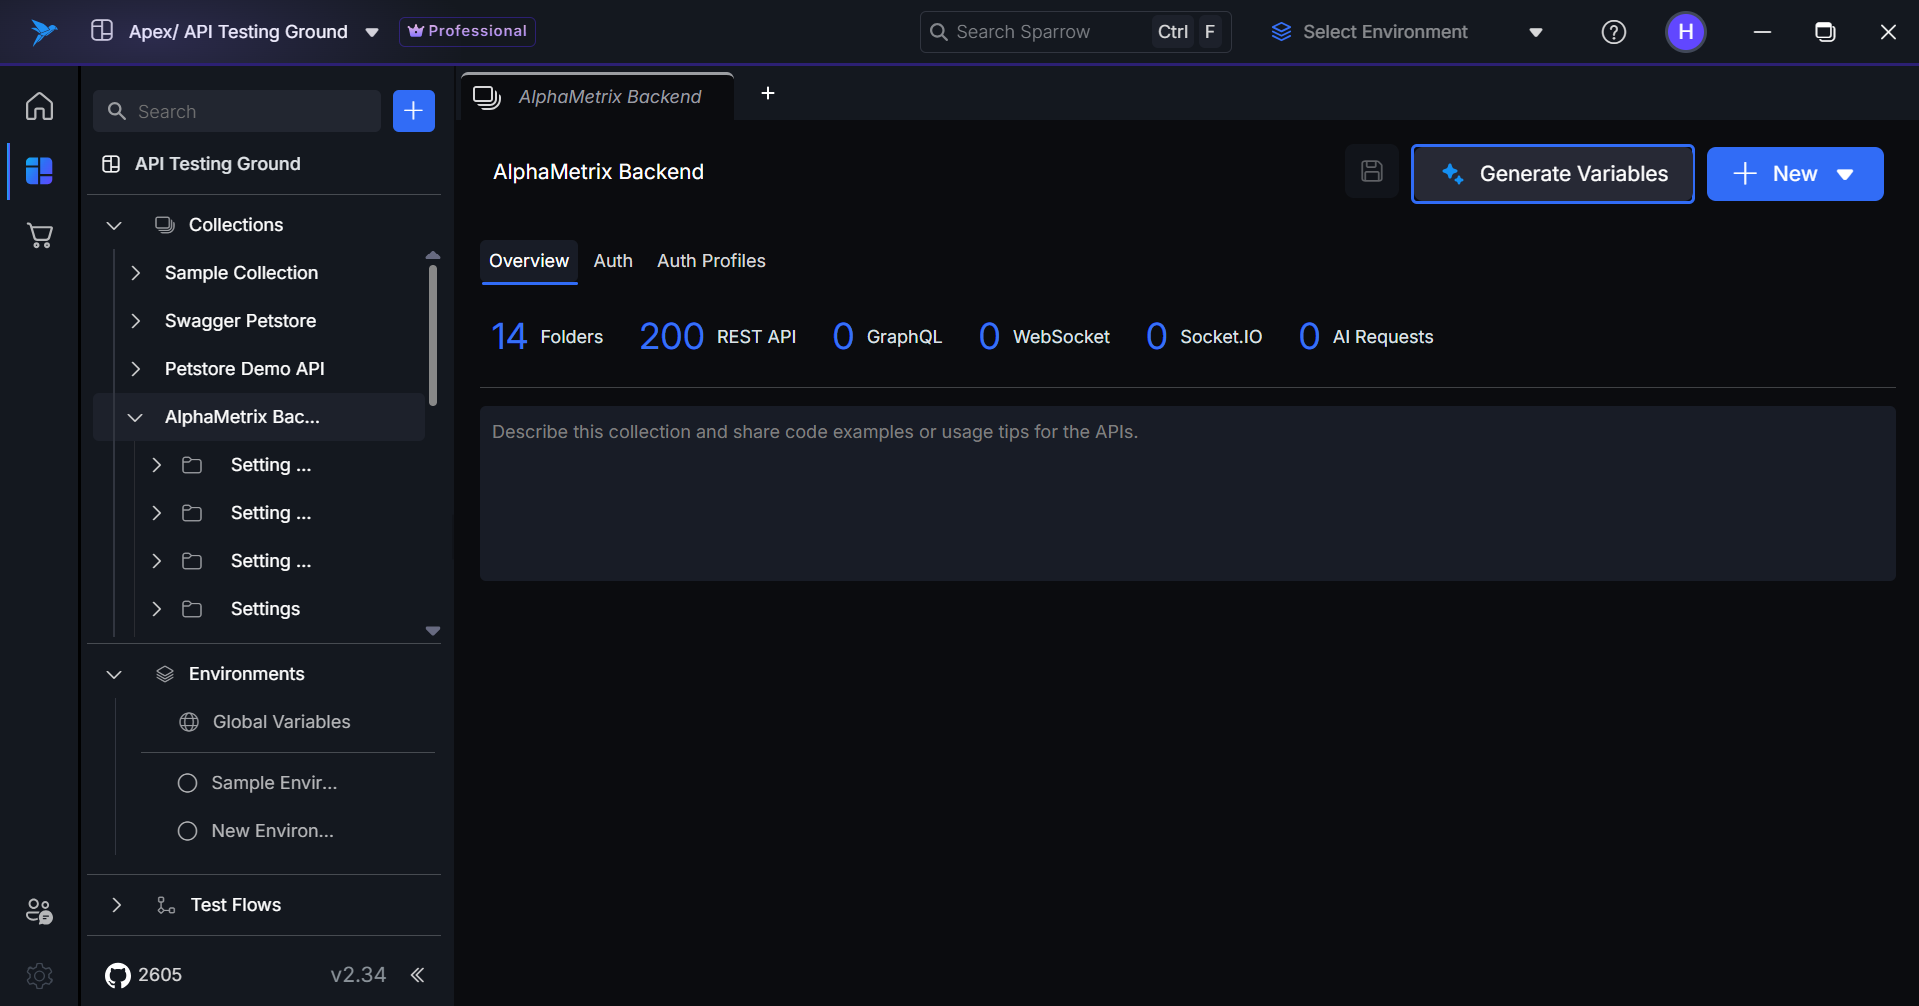Image resolution: width=1919 pixels, height=1006 pixels.
Task: Open the Marketplace cart icon in sidebar
Action: coord(39,236)
